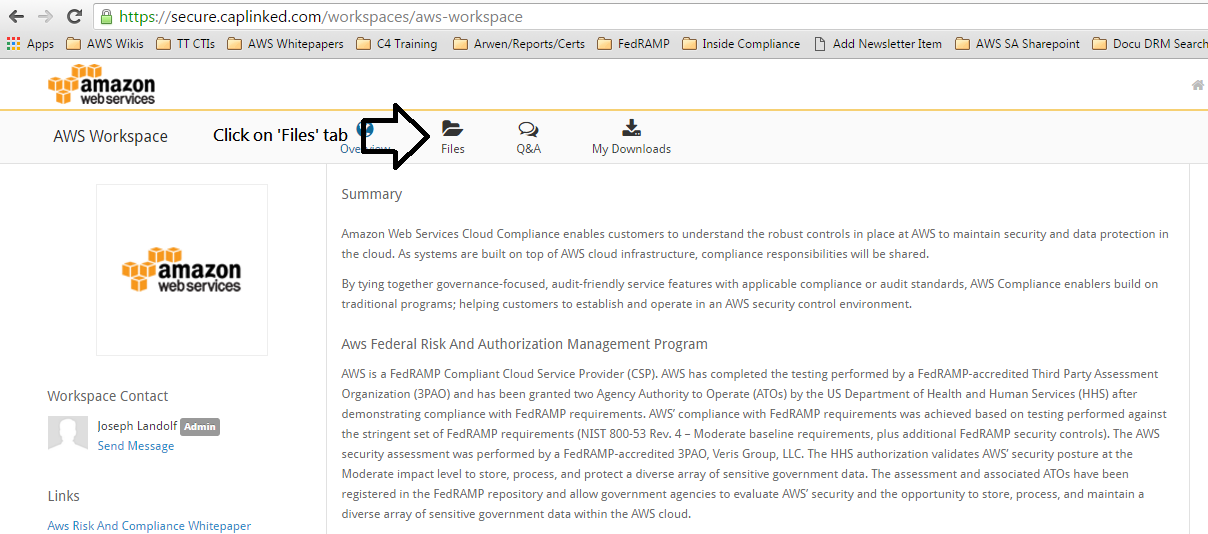This screenshot has width=1208, height=534.
Task: Open the Arwen/Reports/Certs bookmark folder
Action: click(x=518, y=44)
